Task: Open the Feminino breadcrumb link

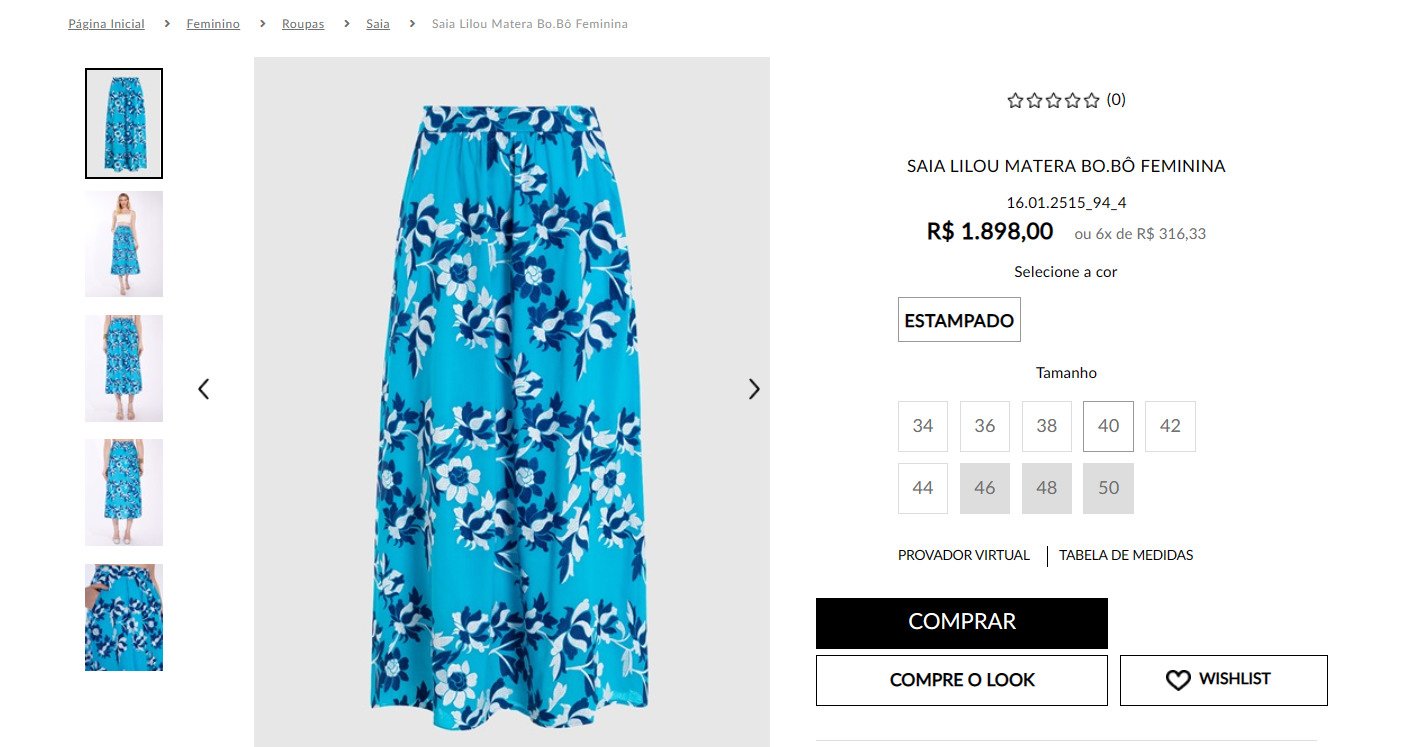Action: click(x=213, y=24)
